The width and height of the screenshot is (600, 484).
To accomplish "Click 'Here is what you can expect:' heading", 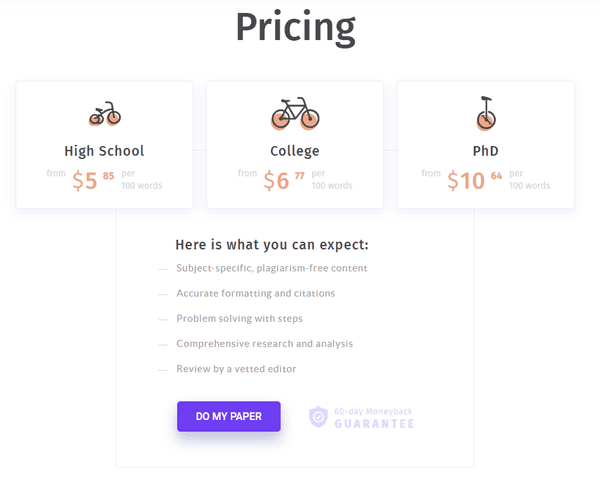I will [272, 245].
